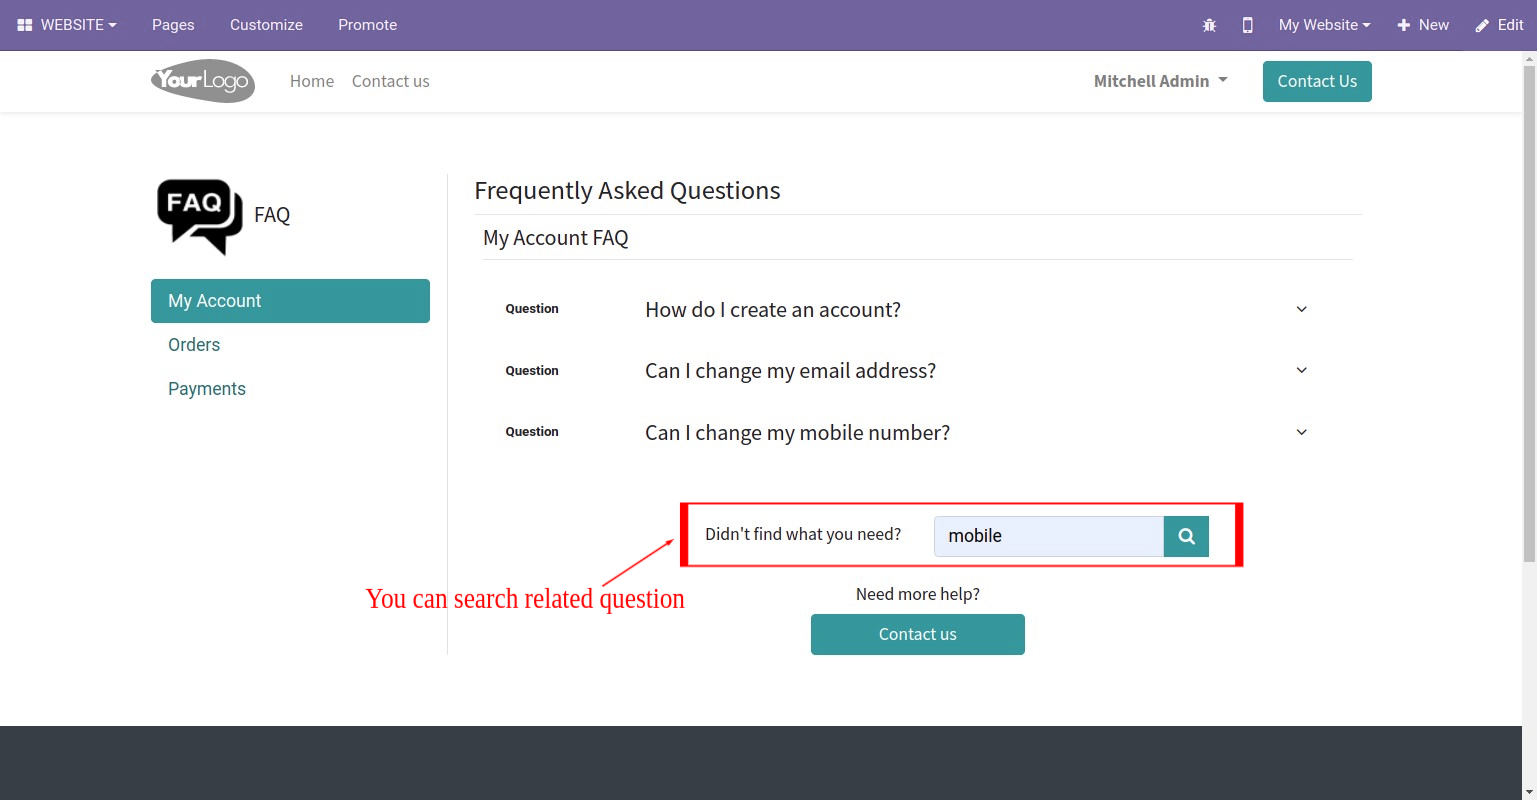Click the FAQ speech bubble image

click(x=200, y=217)
